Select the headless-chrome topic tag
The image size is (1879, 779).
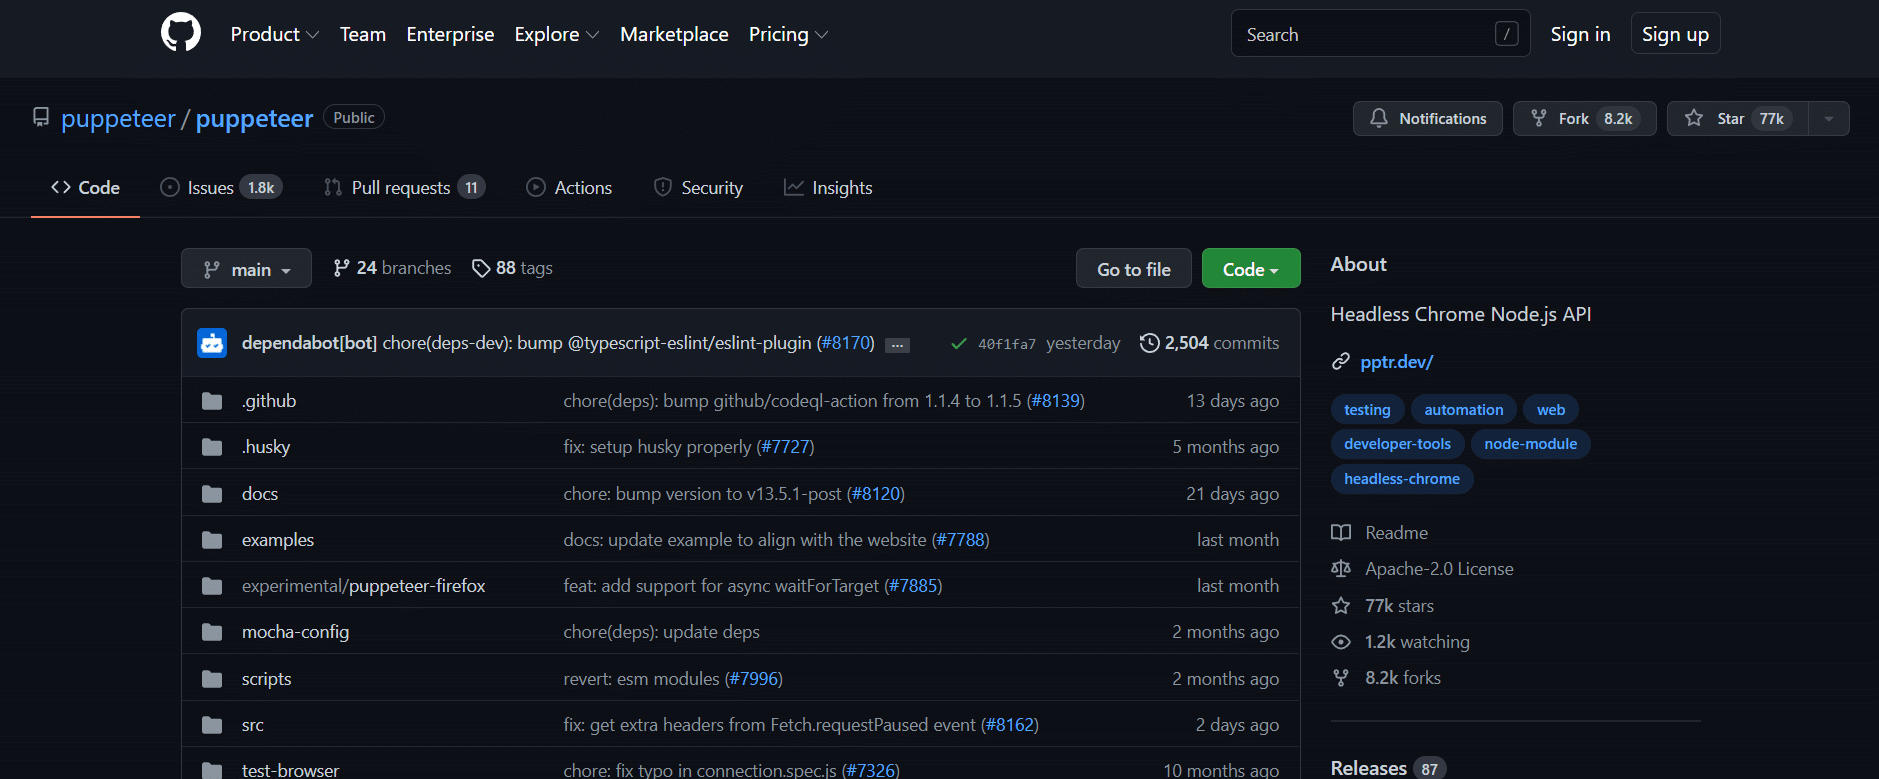point(1402,479)
